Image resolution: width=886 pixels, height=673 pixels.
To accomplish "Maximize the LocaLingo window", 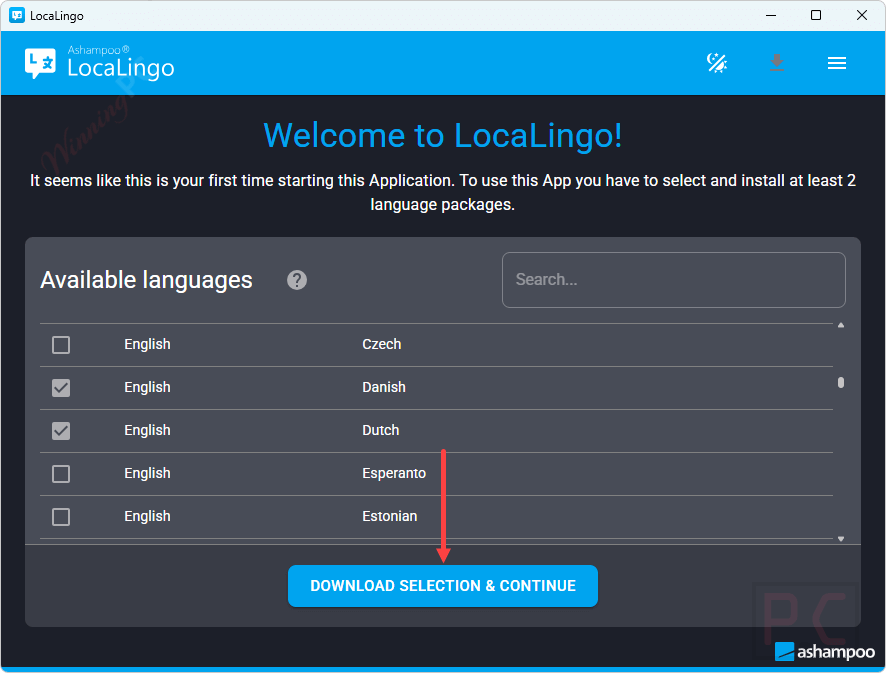I will (815, 15).
